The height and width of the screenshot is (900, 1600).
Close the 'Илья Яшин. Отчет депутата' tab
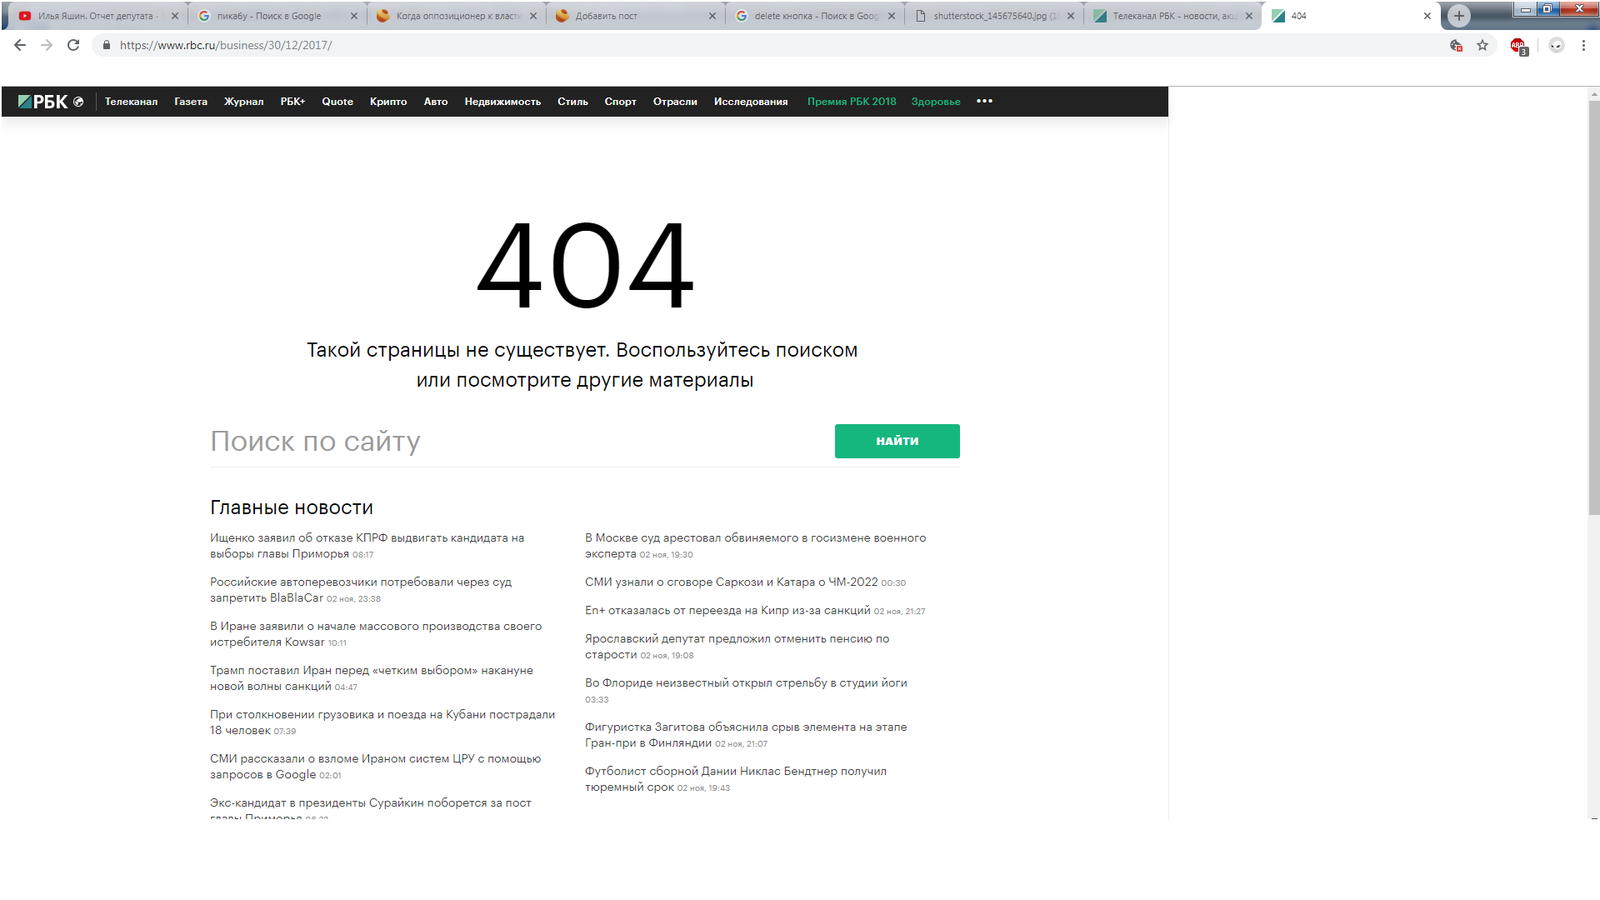(x=174, y=16)
